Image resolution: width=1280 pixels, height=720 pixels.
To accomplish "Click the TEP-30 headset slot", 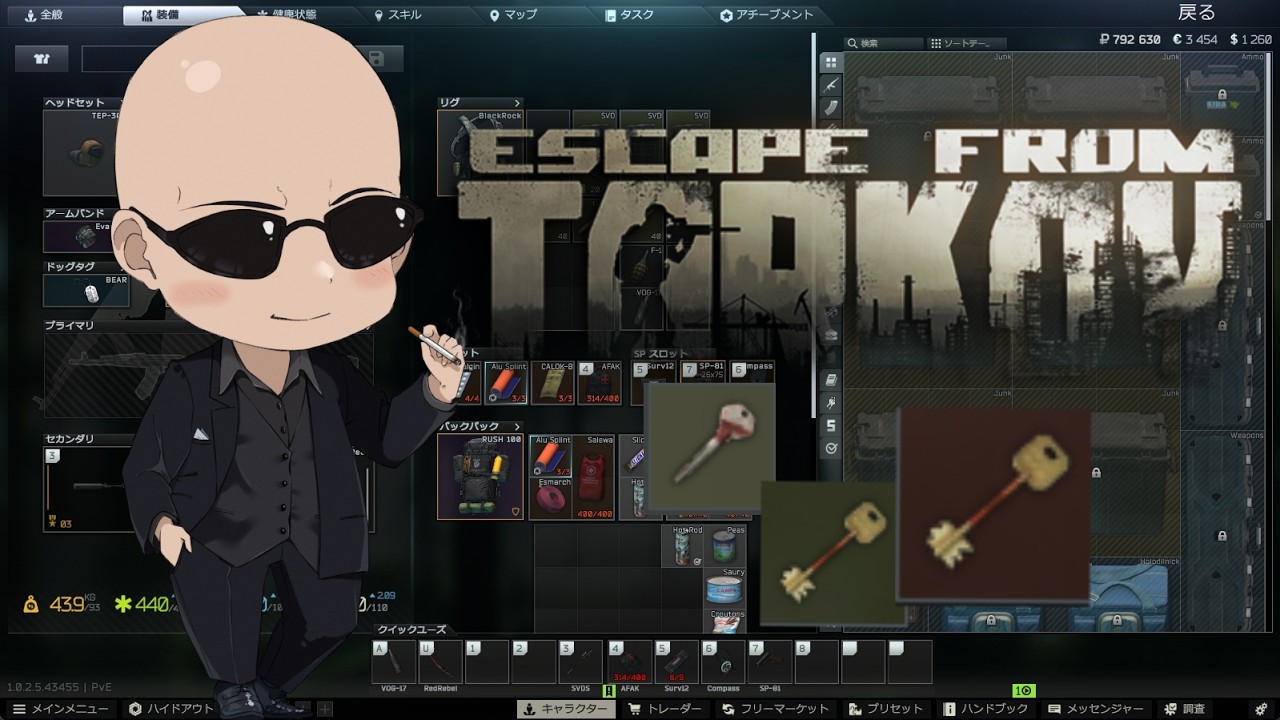I will 86,152.
